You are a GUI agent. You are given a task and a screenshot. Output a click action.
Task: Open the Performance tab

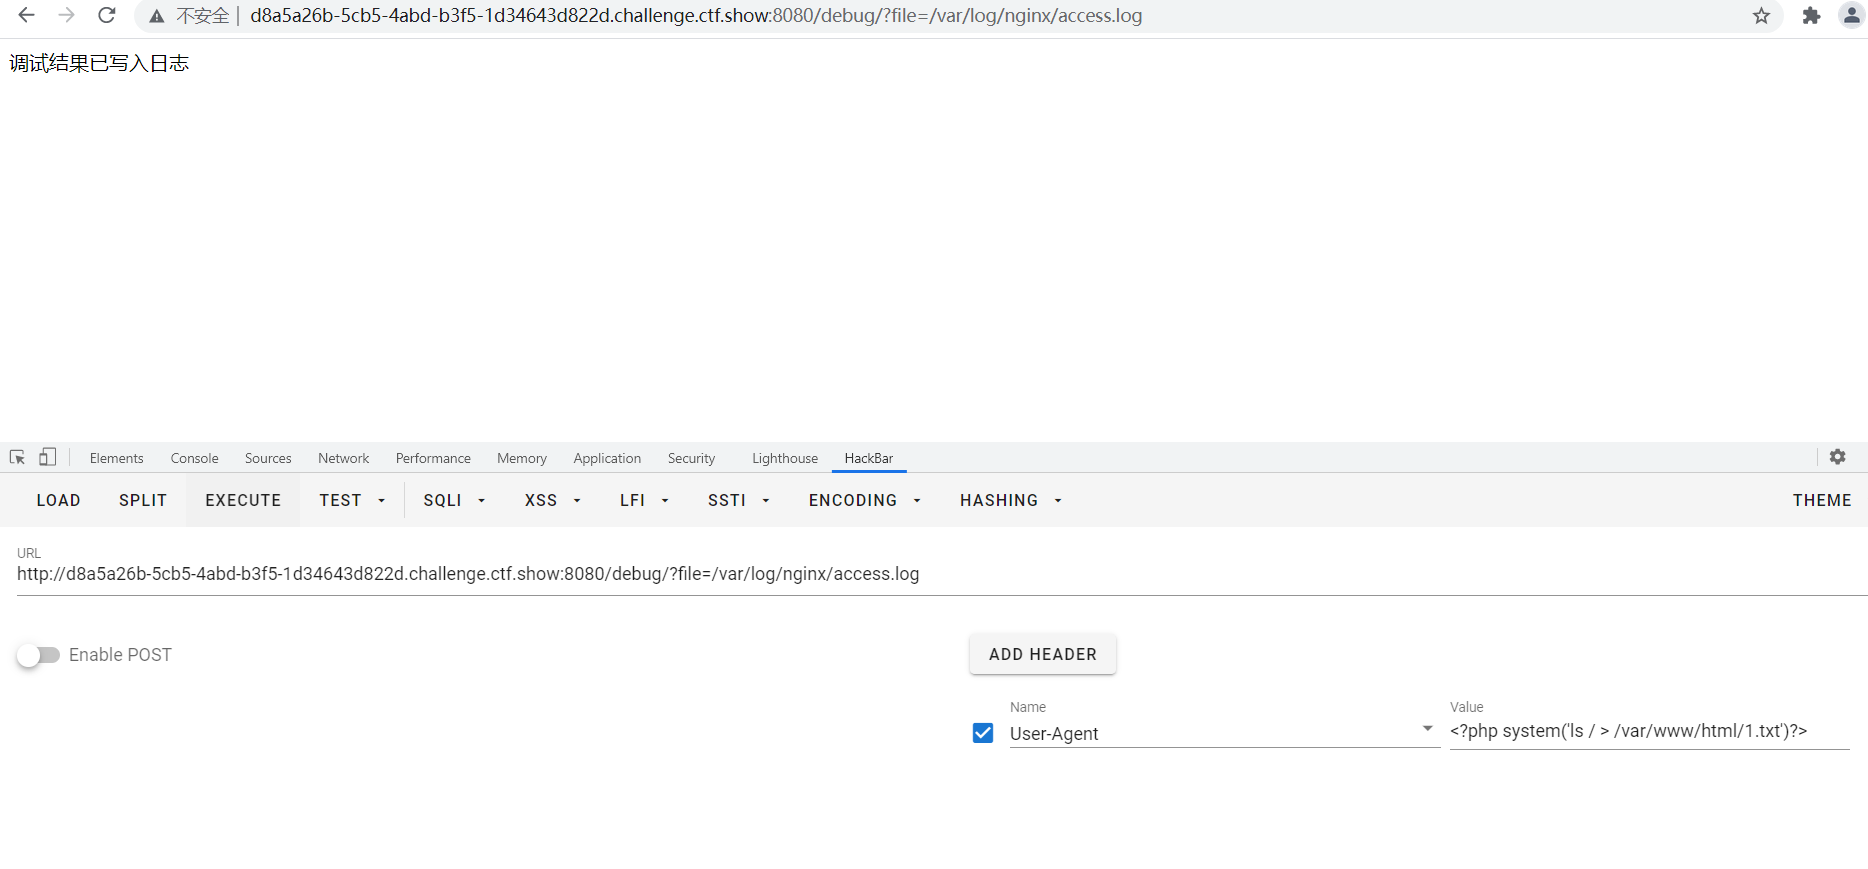(x=433, y=458)
